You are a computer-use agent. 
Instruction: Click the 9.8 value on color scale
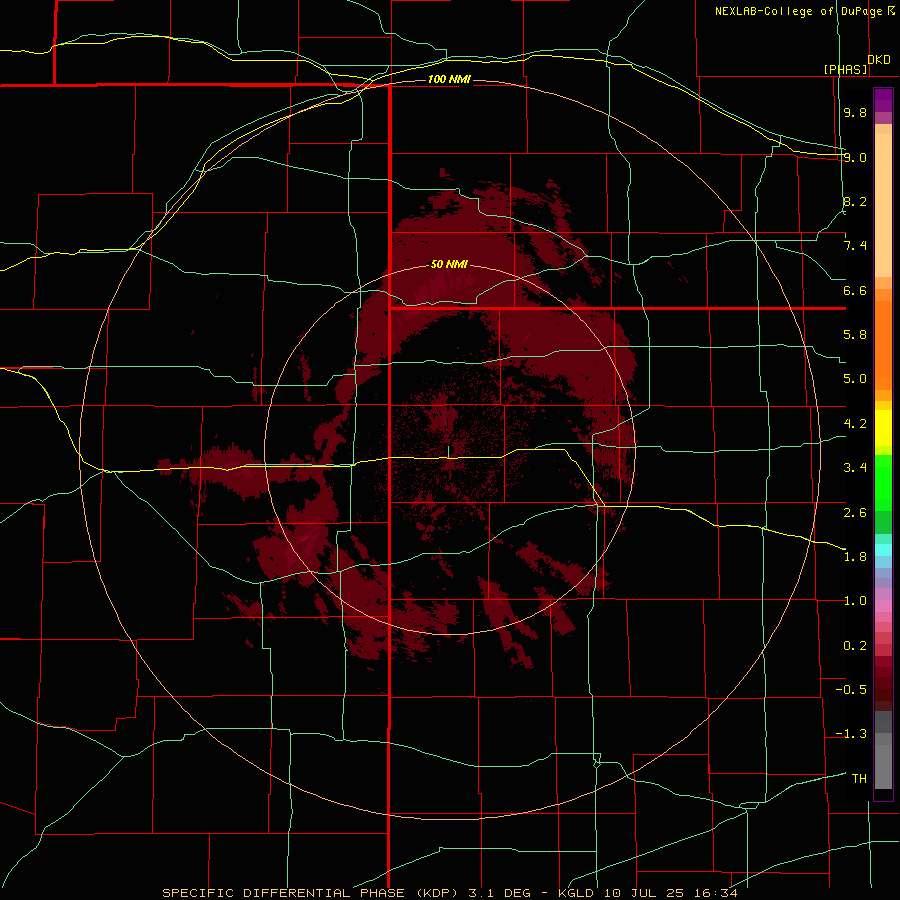[855, 112]
